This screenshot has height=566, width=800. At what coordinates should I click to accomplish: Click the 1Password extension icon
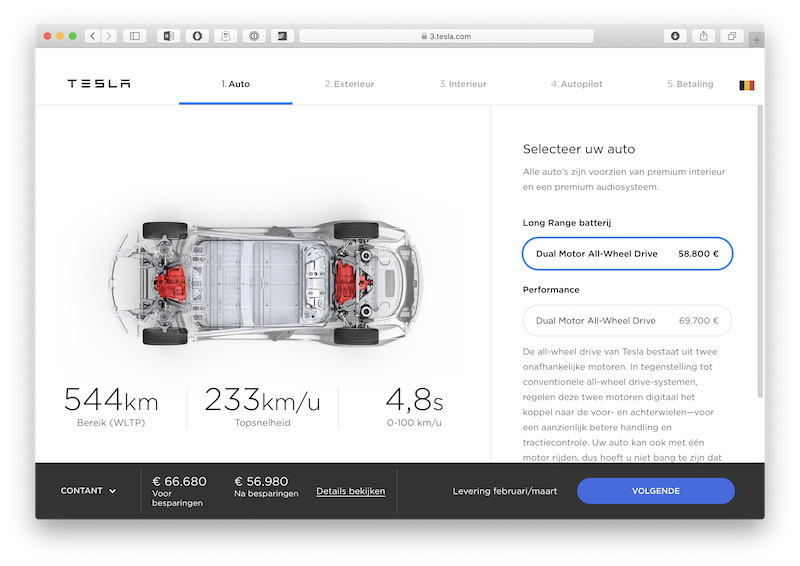(x=254, y=36)
